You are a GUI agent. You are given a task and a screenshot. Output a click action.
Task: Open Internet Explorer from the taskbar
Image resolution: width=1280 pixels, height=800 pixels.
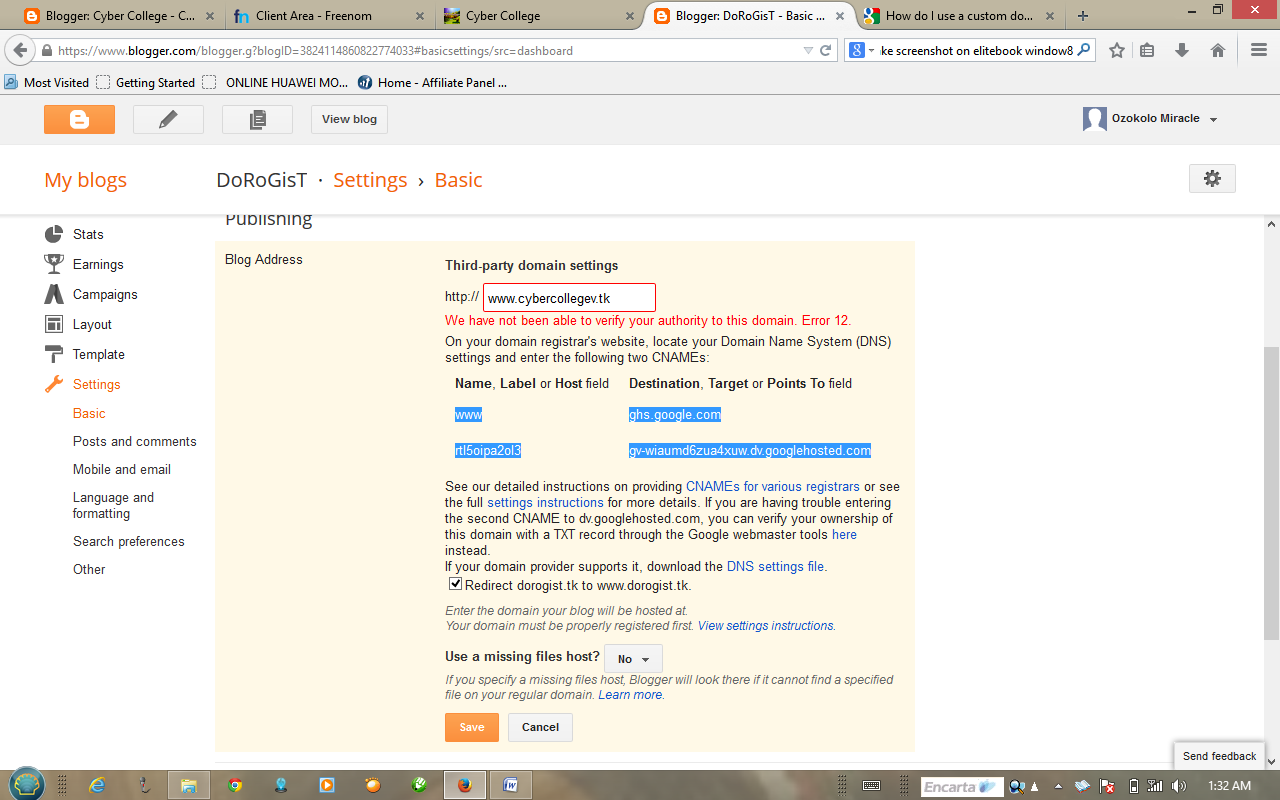(97, 785)
